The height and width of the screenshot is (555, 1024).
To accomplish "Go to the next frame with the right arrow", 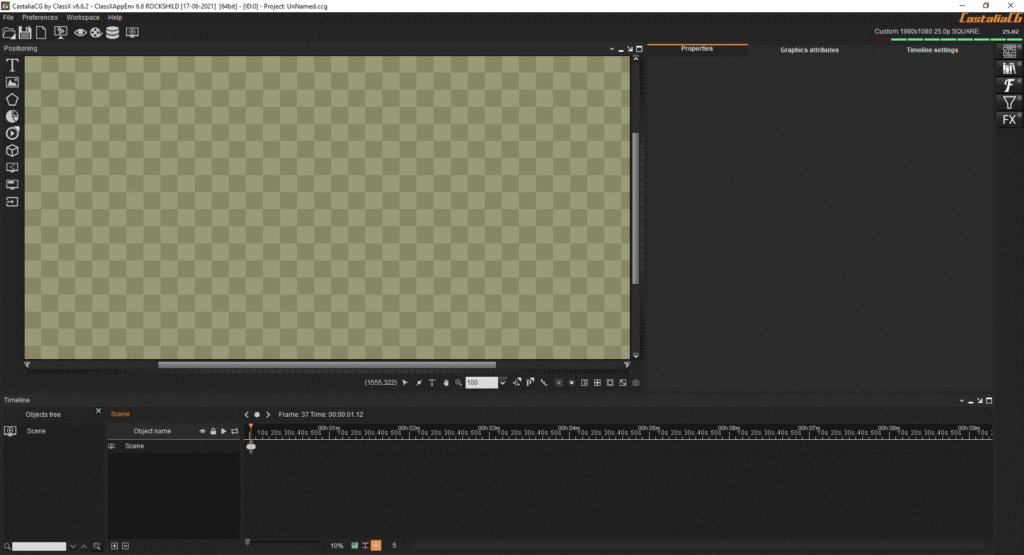I will click(x=268, y=414).
